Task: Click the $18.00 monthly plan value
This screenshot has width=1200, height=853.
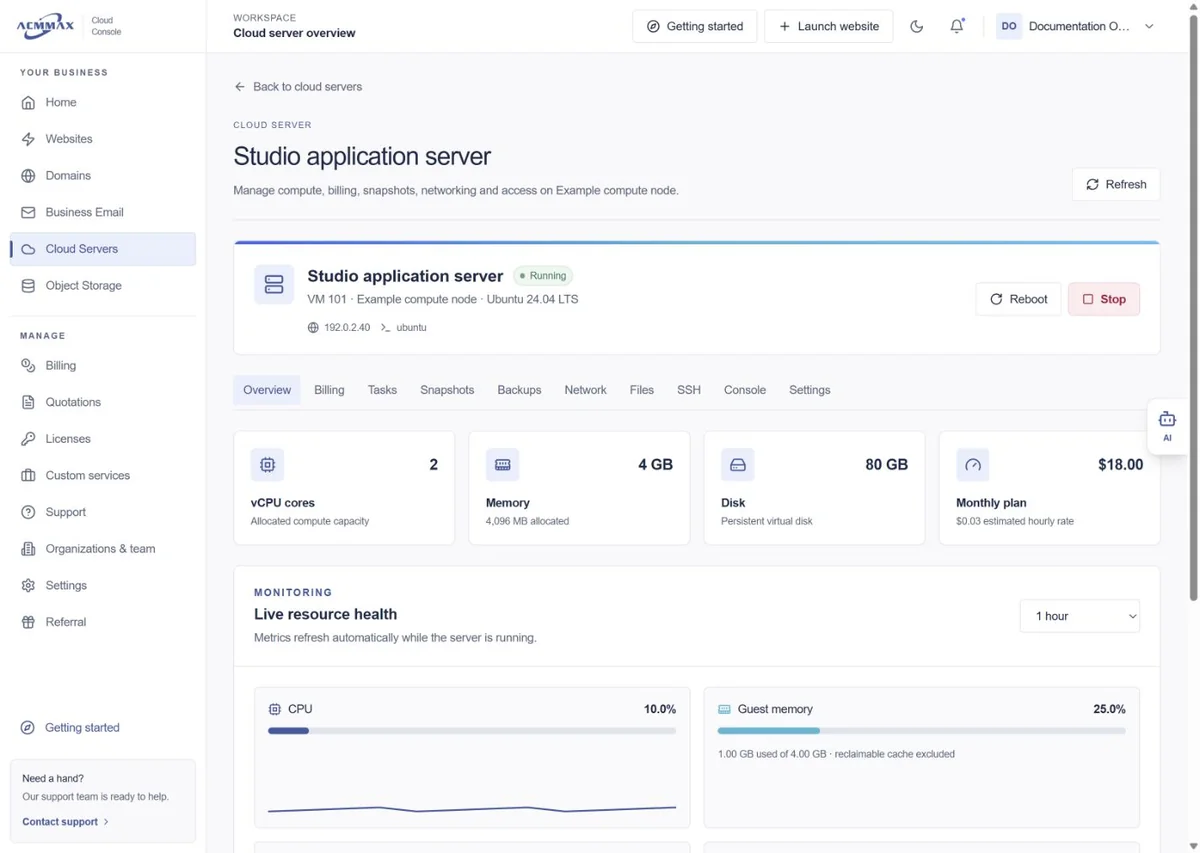Action: pos(1120,465)
